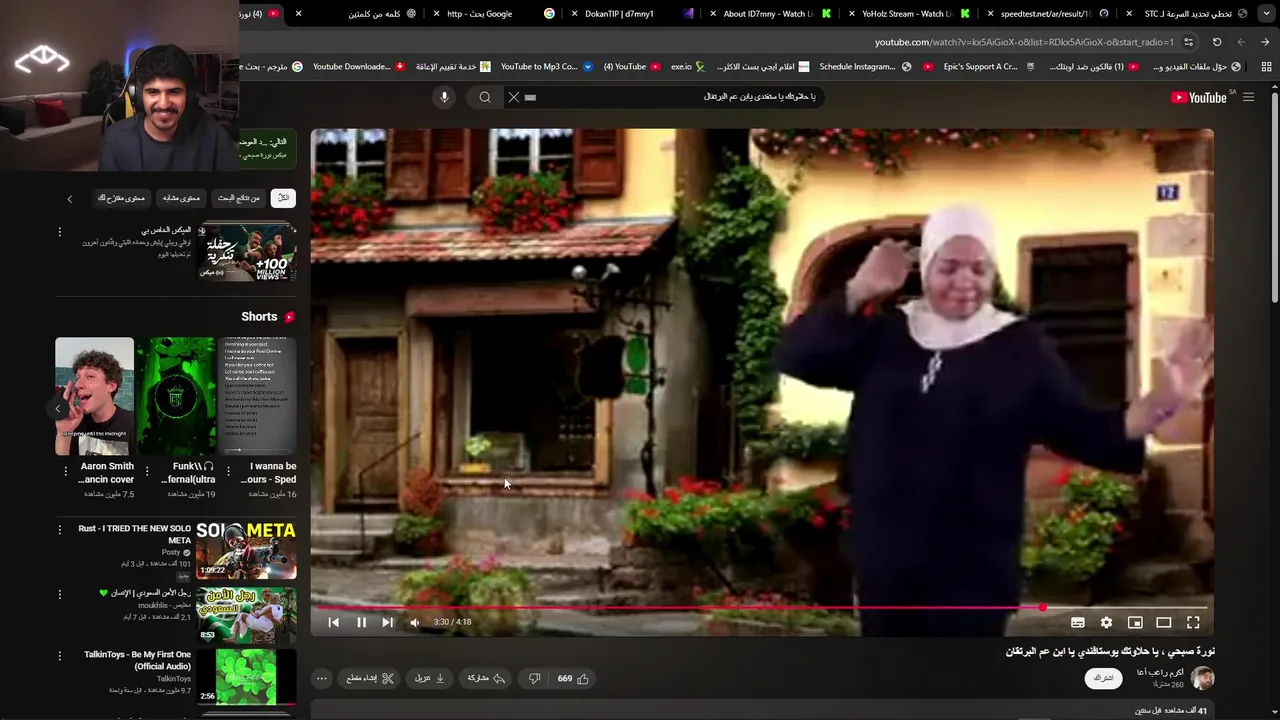Open the YouTube hamburger guide menu
This screenshot has width=1280, height=720.
tap(1248, 97)
